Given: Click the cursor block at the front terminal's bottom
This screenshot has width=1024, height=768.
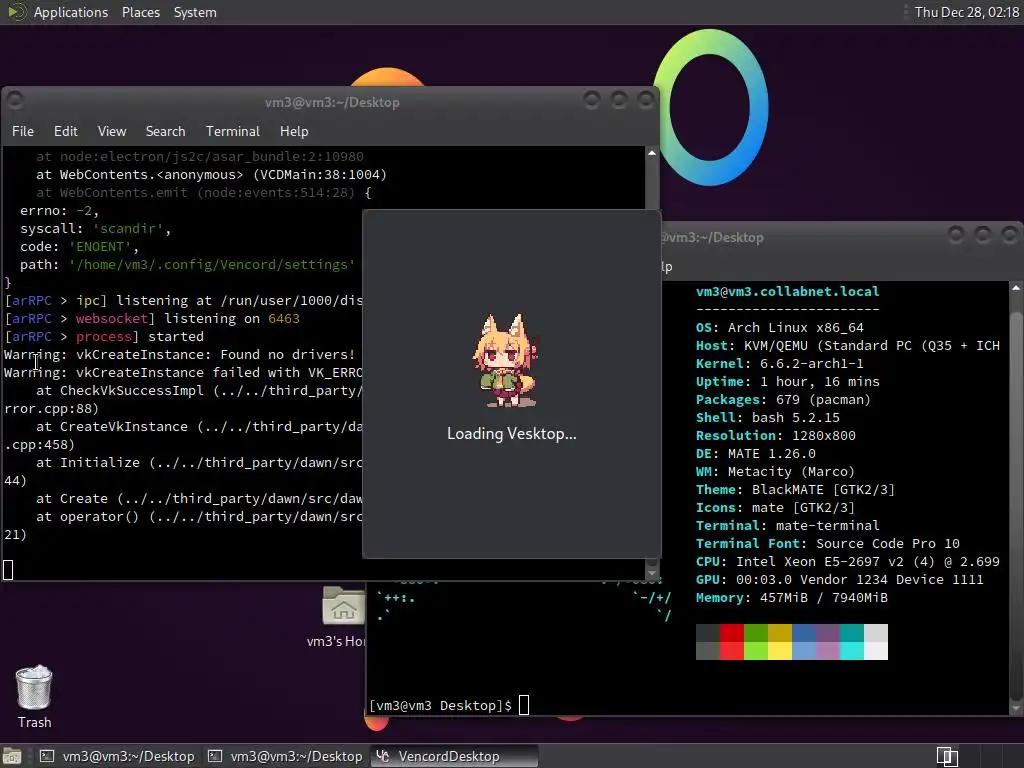Looking at the screenshot, I should coord(8,570).
